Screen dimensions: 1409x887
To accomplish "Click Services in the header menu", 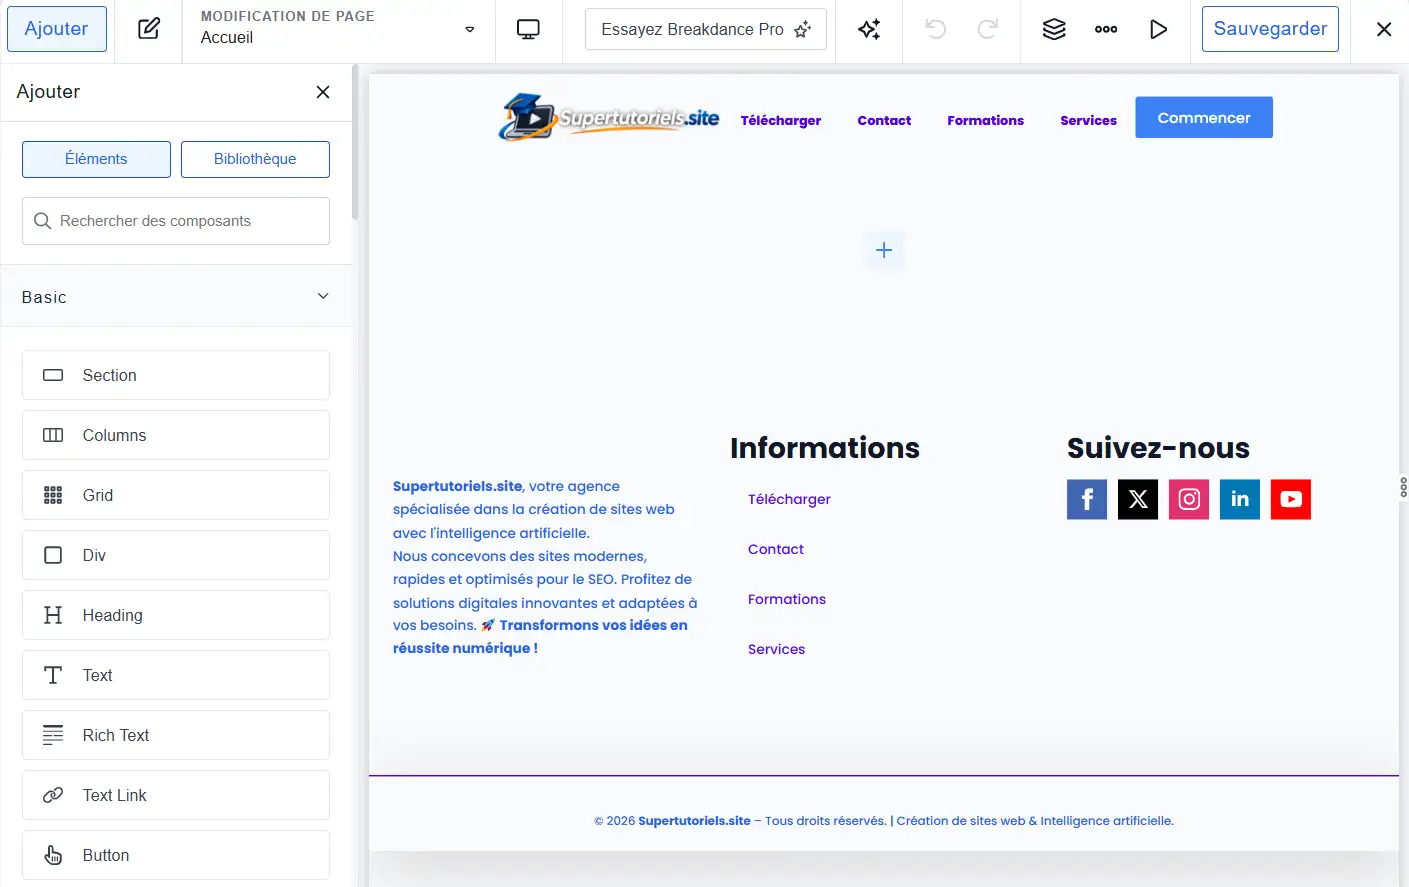I will 1088,121.
